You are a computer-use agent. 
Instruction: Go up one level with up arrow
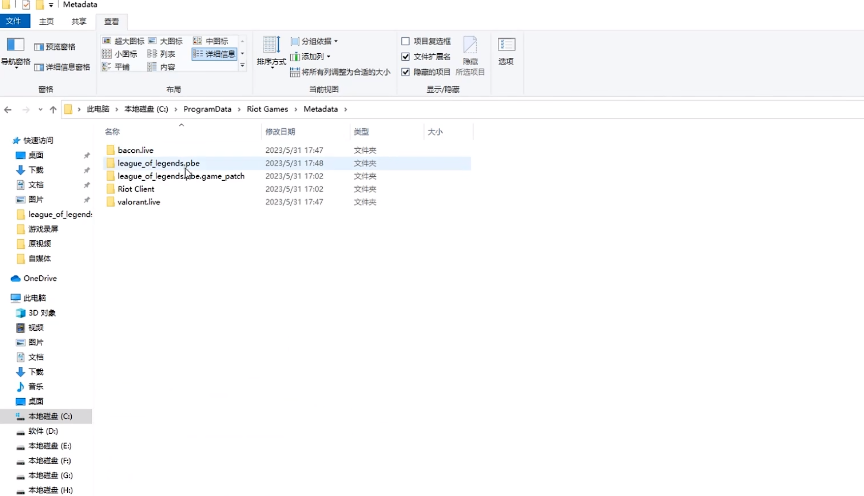point(53,110)
